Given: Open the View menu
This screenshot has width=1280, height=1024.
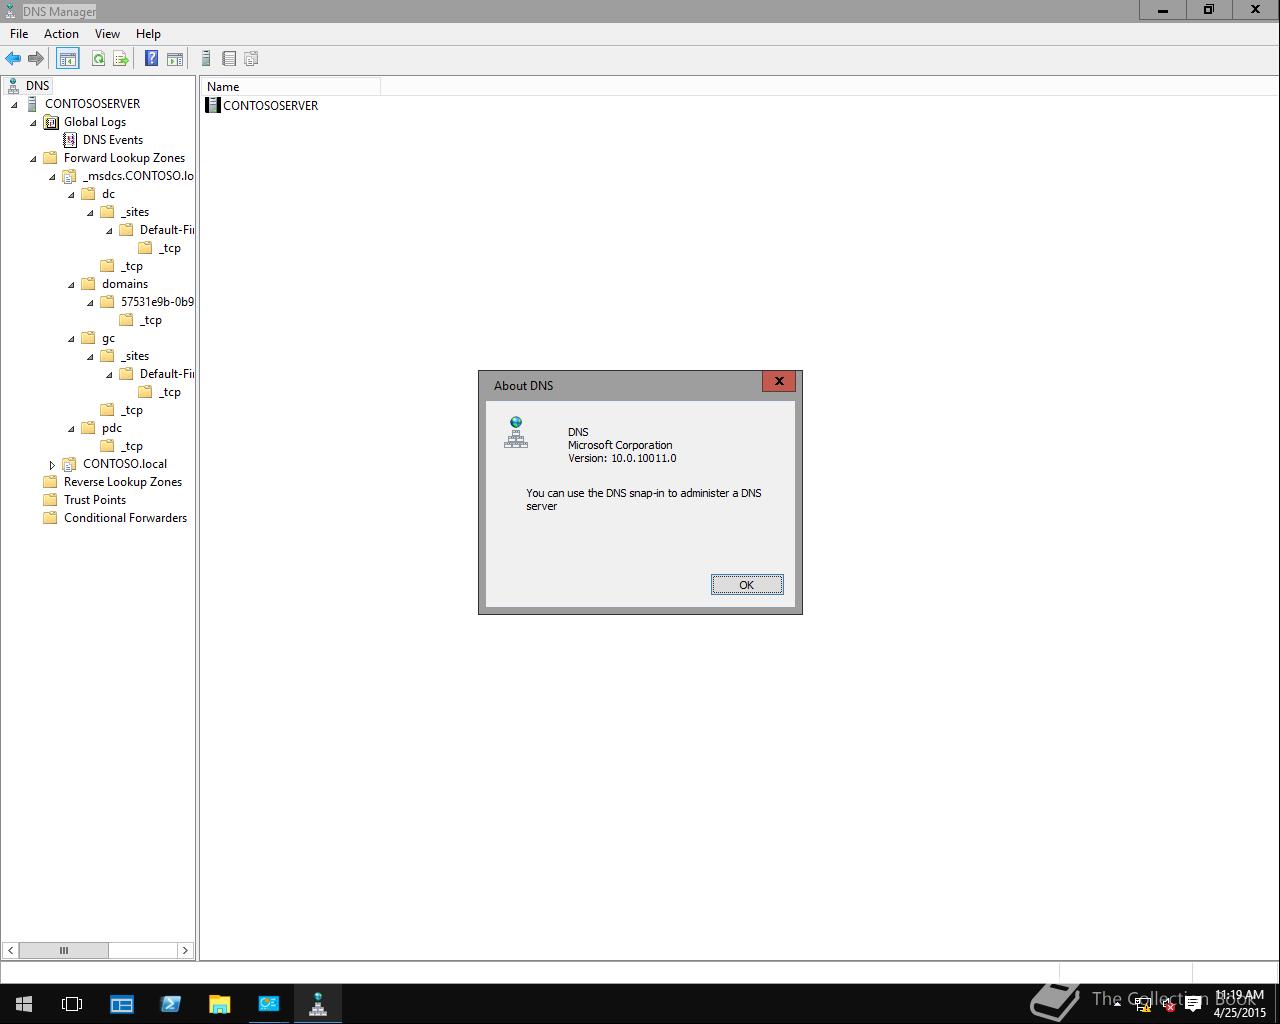Looking at the screenshot, I should click(107, 33).
